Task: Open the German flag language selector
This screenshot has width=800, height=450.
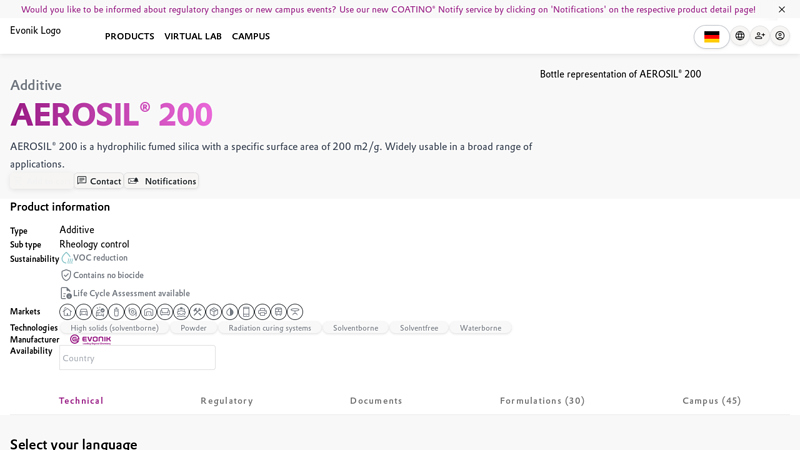Action: 711,37
